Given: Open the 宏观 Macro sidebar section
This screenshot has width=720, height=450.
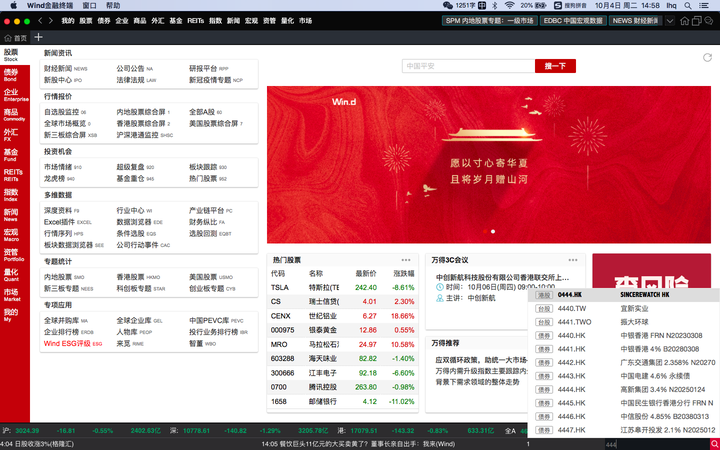Looking at the screenshot, I should click(15, 235).
